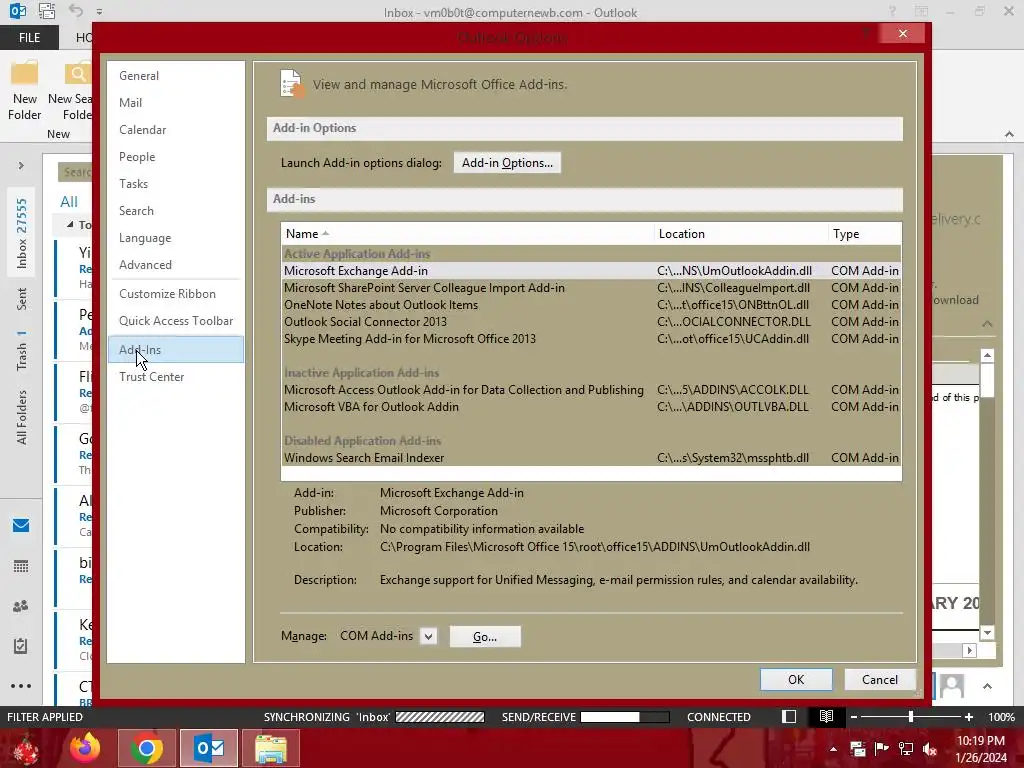Select Microsoft Exchange Add-in row

pos(591,270)
